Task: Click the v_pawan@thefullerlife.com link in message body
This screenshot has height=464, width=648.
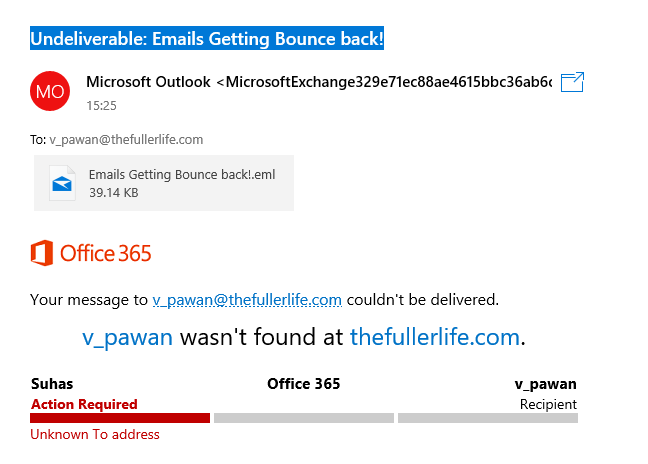Action: point(247,299)
